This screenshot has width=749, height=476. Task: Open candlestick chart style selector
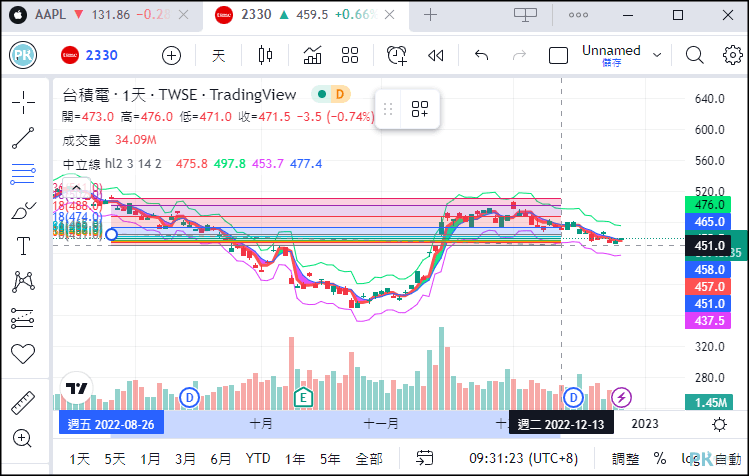click(x=265, y=55)
